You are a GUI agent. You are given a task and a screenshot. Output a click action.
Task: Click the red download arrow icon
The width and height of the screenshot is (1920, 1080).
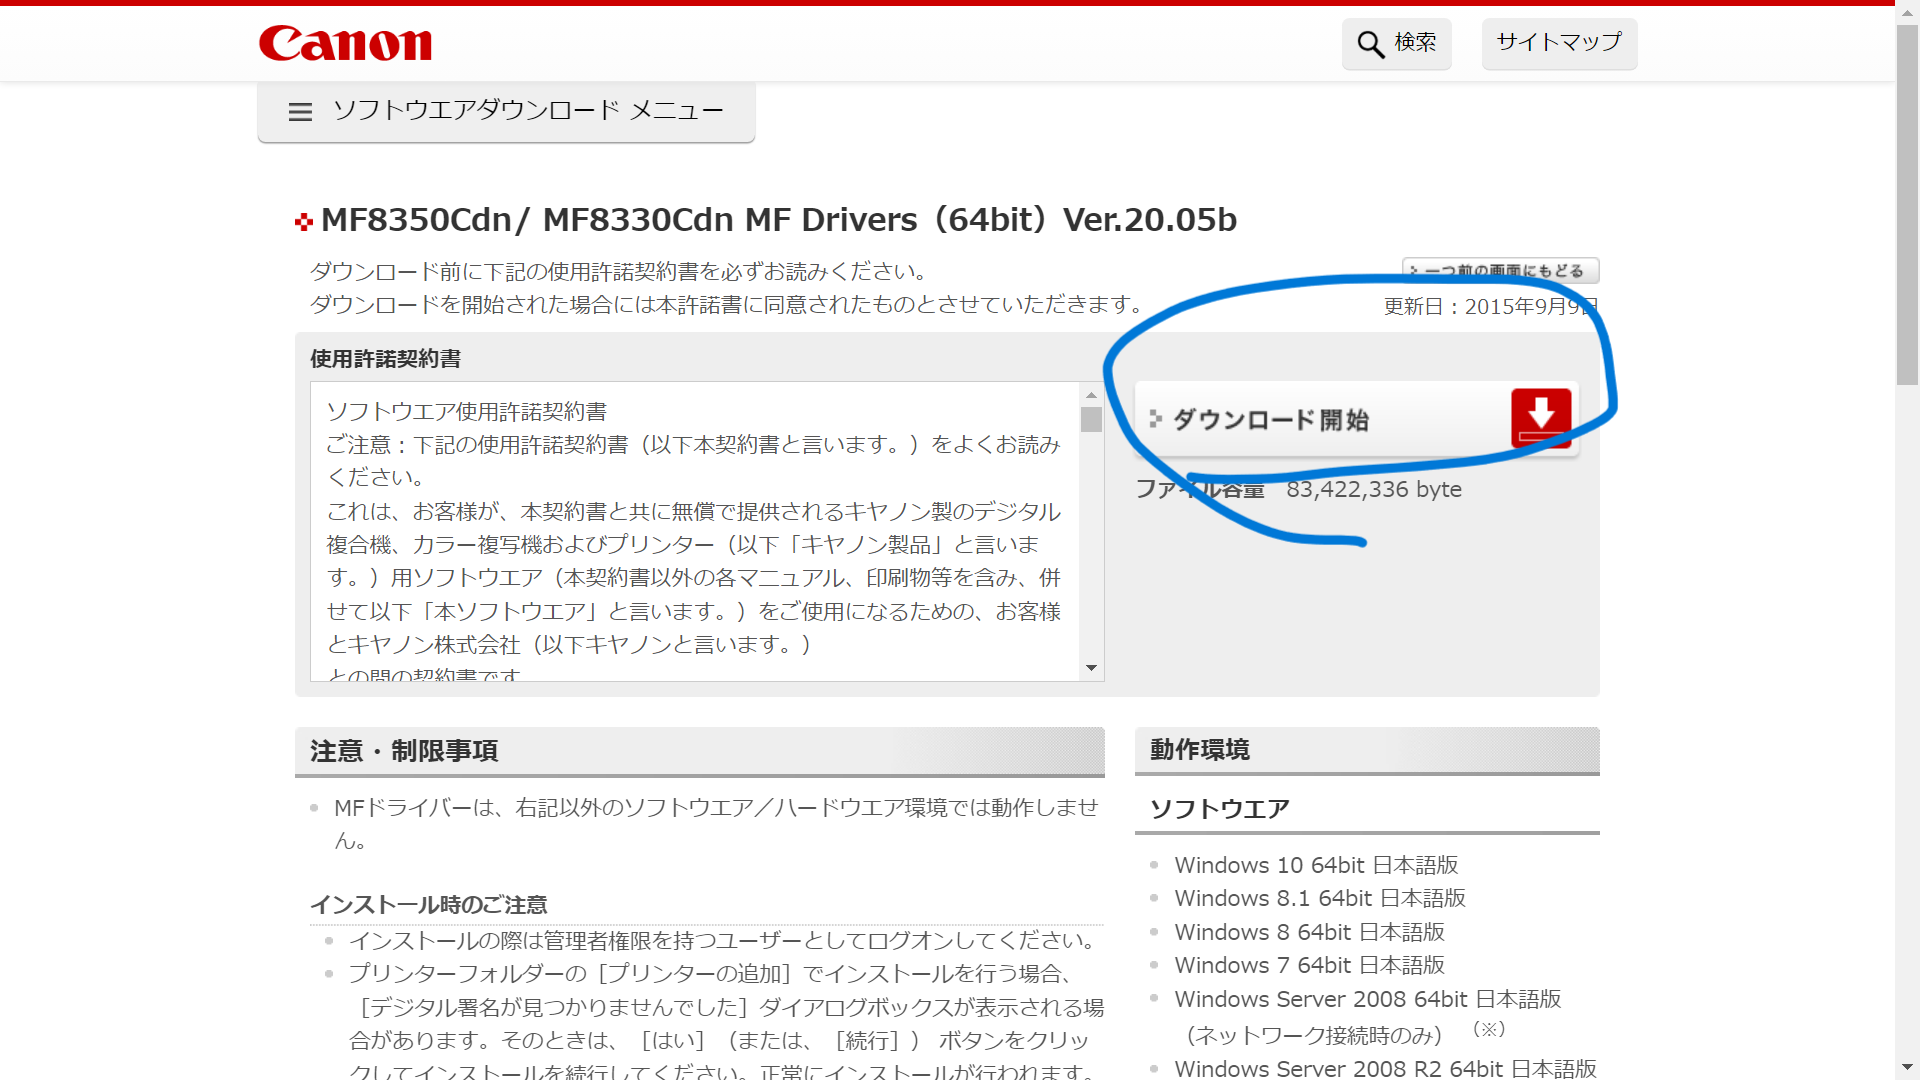1542,418
